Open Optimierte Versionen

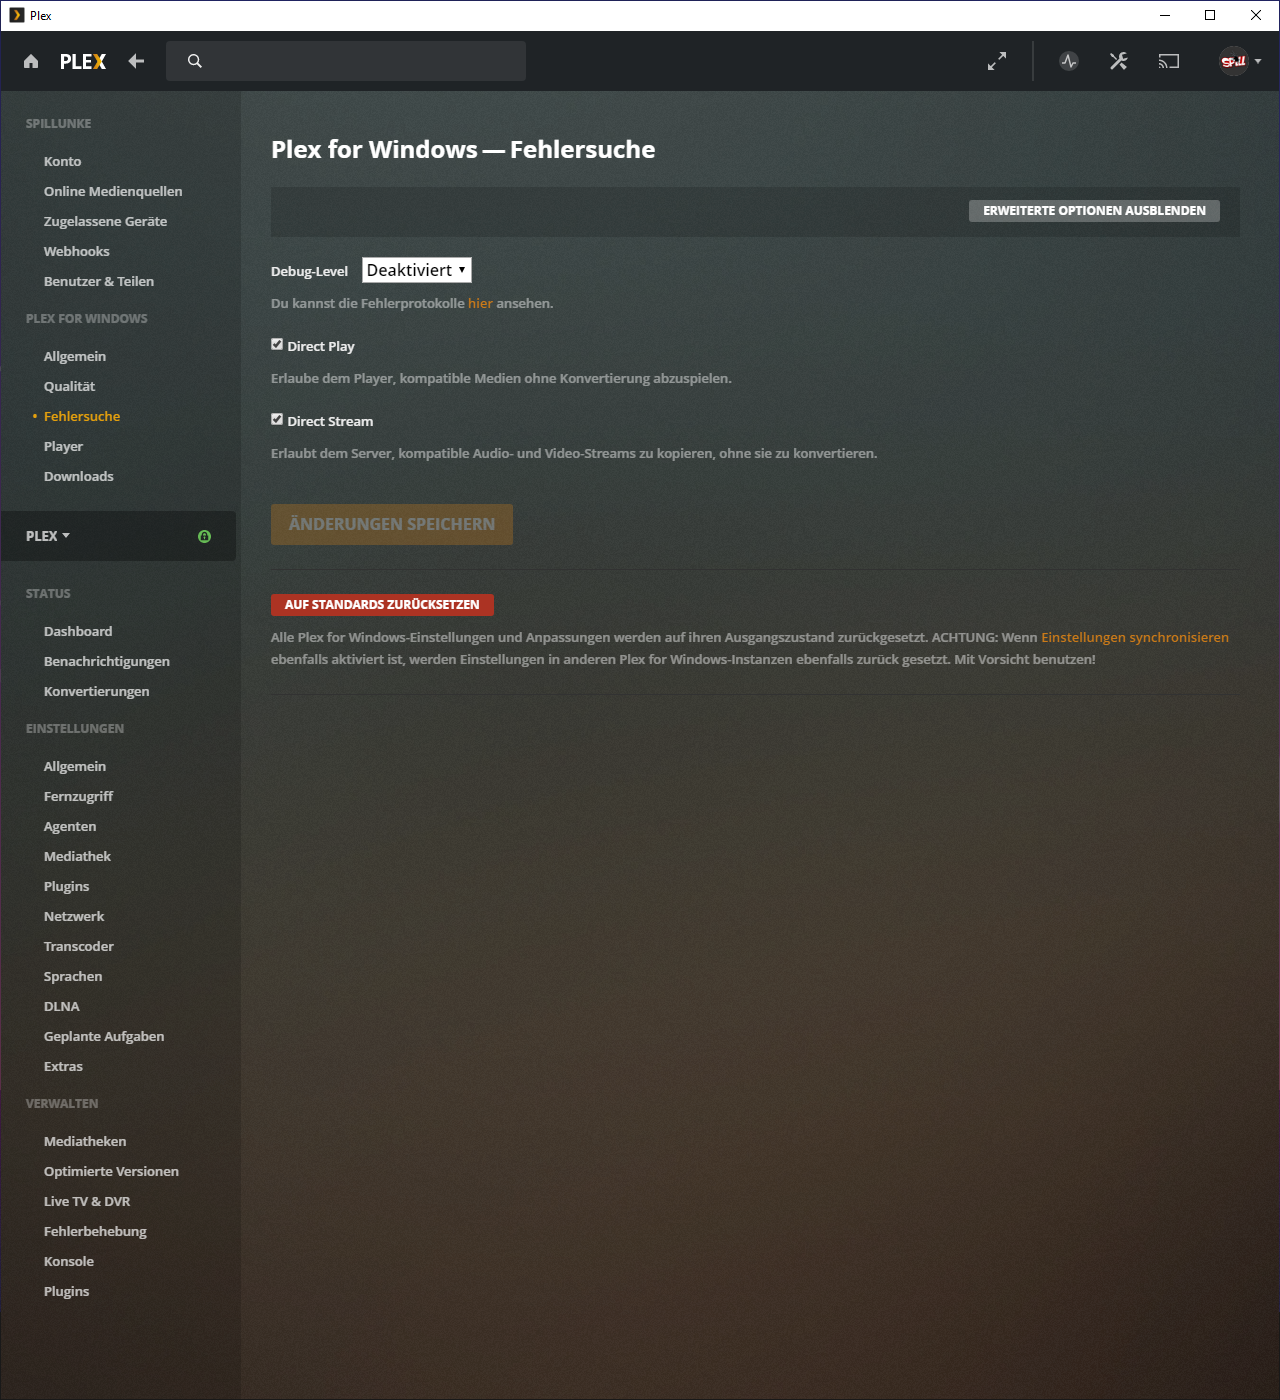[111, 1171]
